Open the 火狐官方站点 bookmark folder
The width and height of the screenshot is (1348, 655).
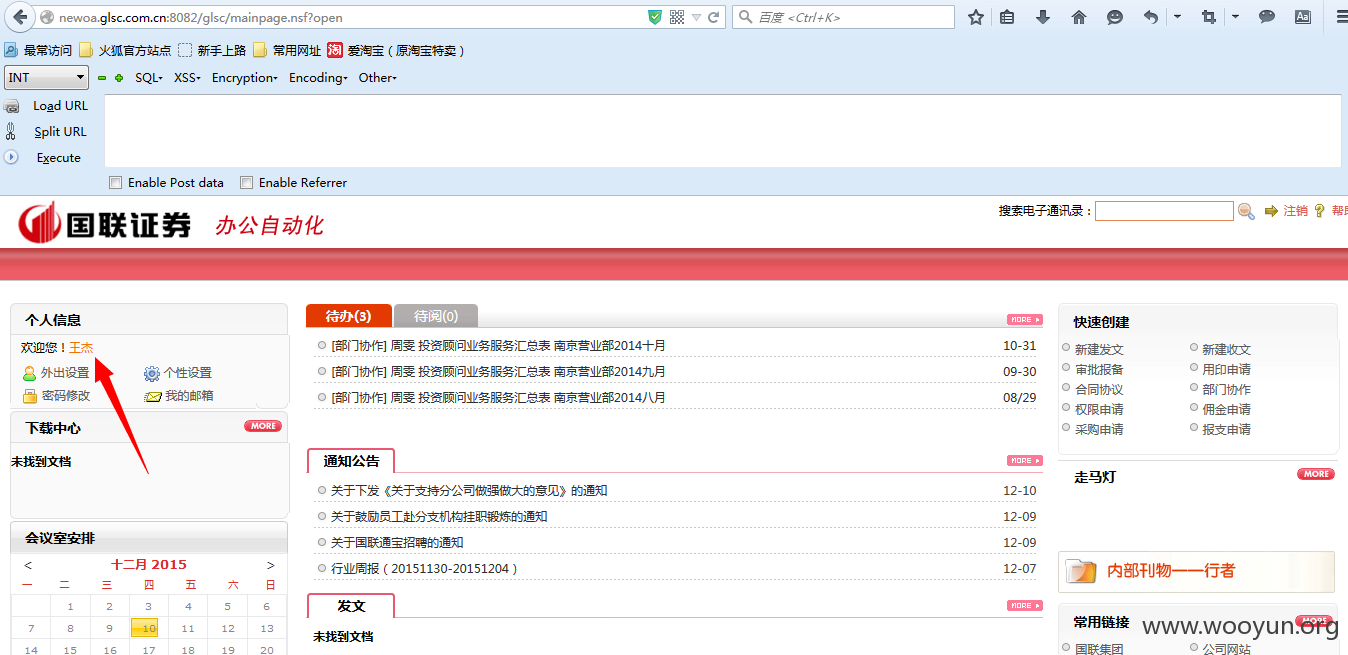click(x=125, y=50)
